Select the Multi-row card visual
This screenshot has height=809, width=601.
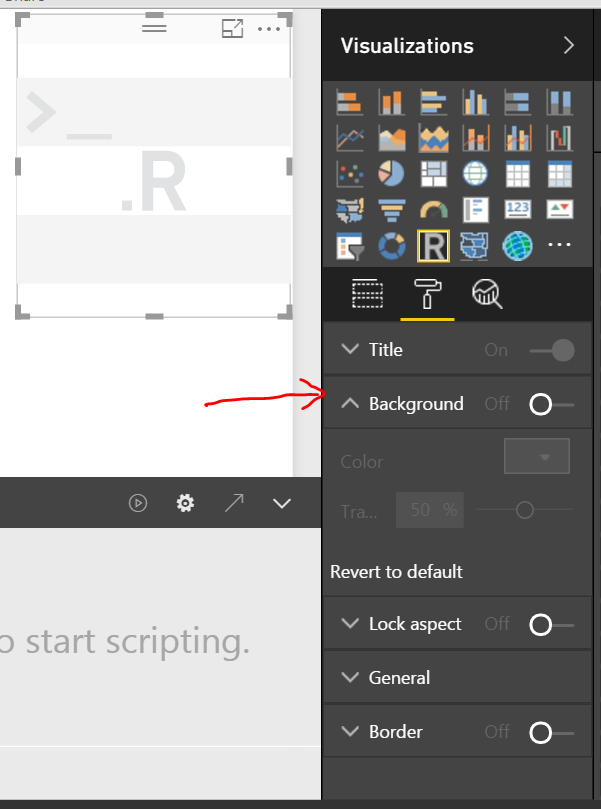tap(476, 210)
